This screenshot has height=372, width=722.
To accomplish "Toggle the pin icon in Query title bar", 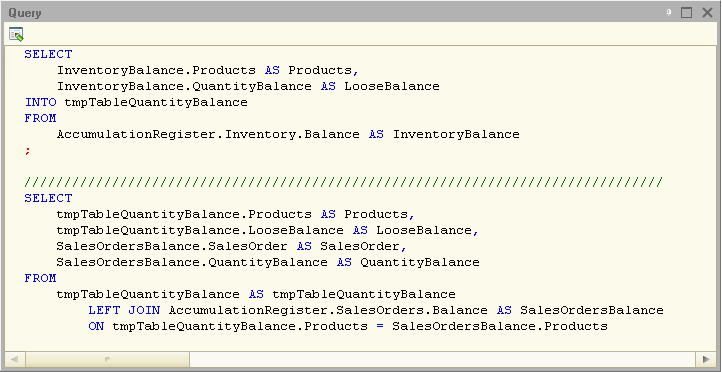I will click(669, 12).
